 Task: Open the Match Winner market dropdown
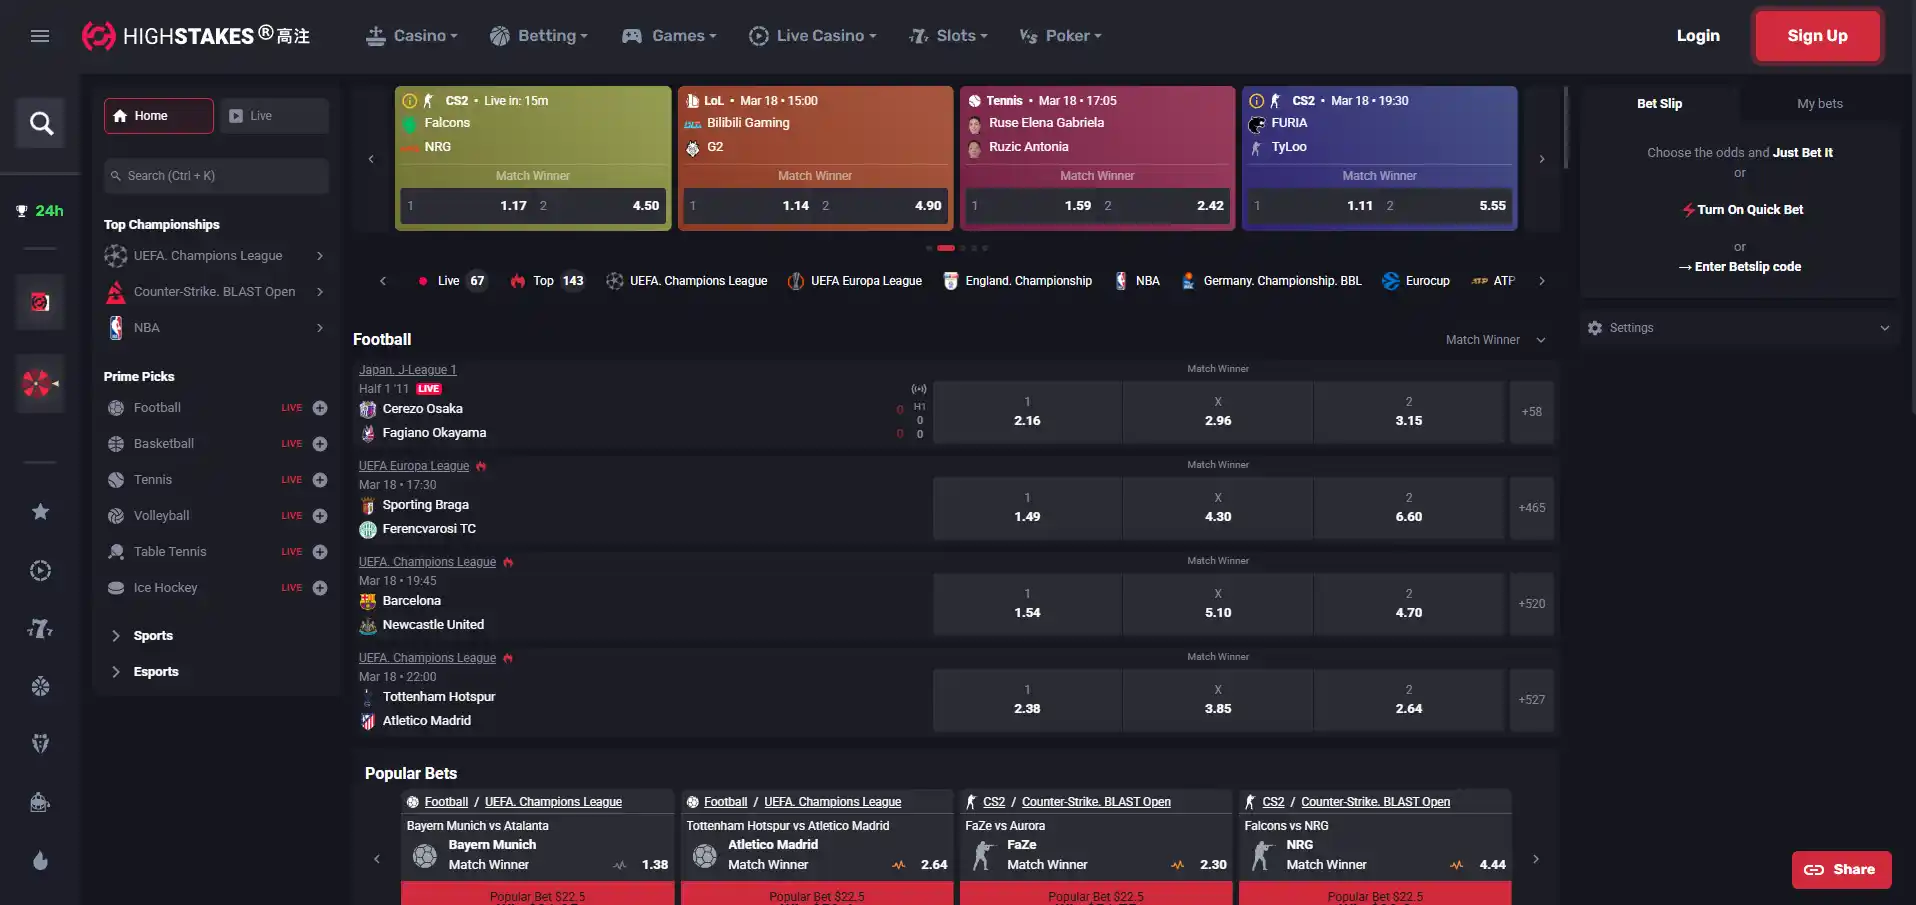pos(1496,340)
